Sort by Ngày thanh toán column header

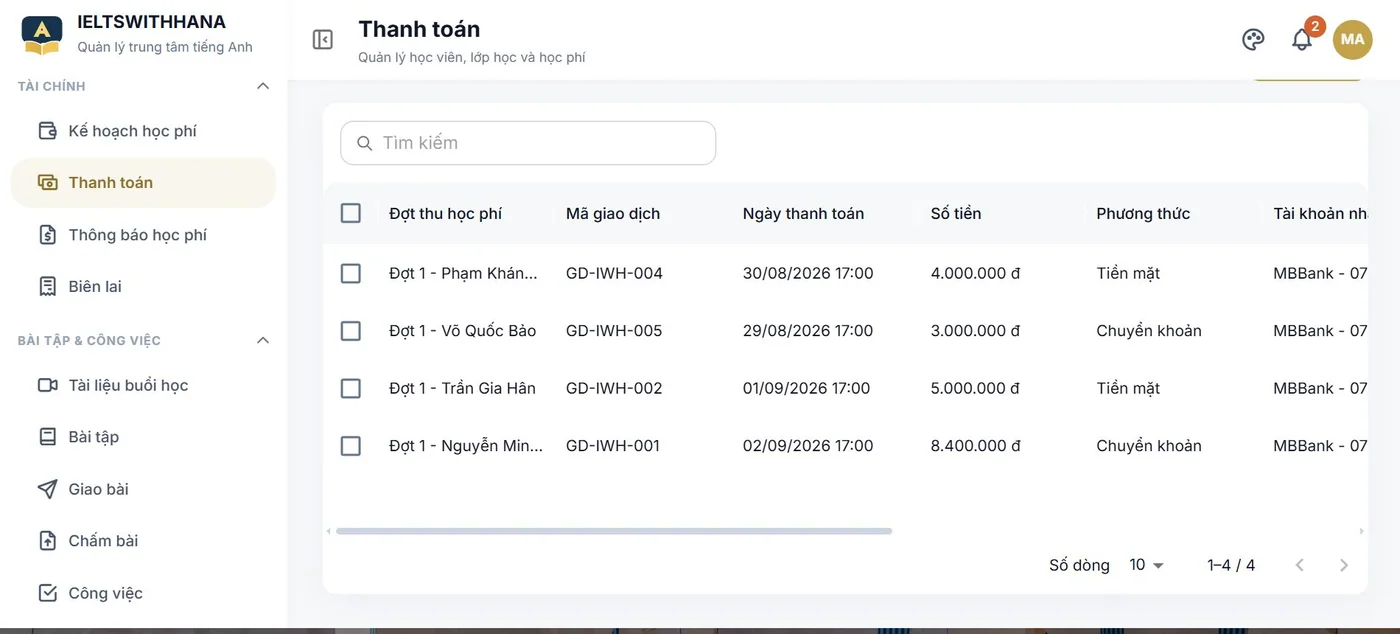coord(803,213)
